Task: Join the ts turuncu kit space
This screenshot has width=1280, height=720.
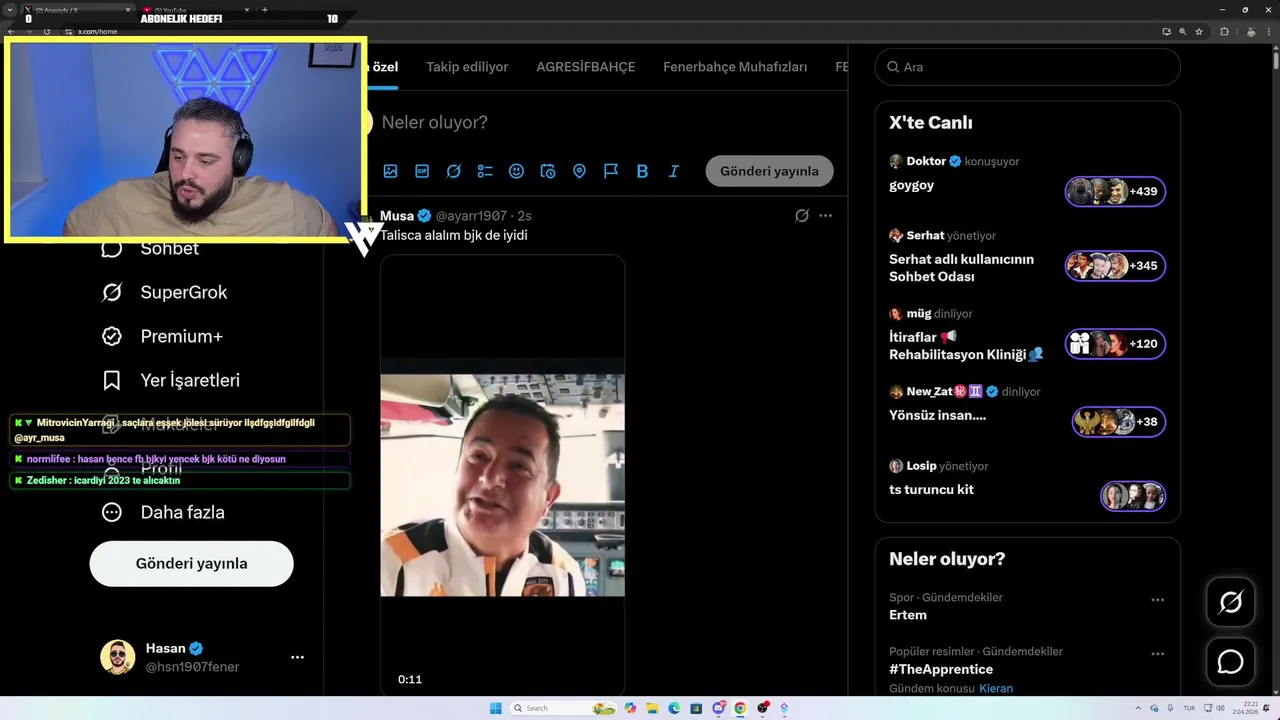Action: point(931,489)
